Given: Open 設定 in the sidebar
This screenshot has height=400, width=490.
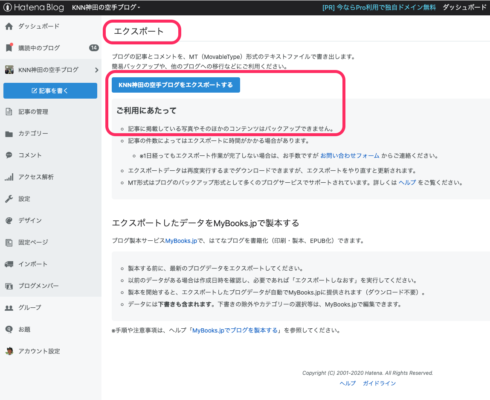Looking at the screenshot, I should coord(24,199).
